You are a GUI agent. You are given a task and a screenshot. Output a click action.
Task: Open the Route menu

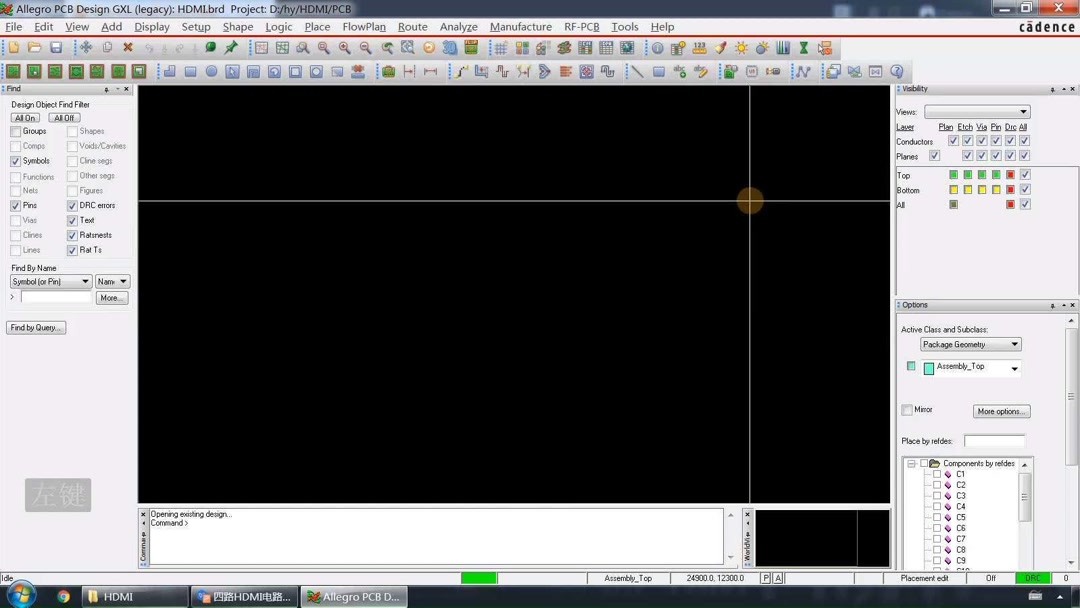412,27
